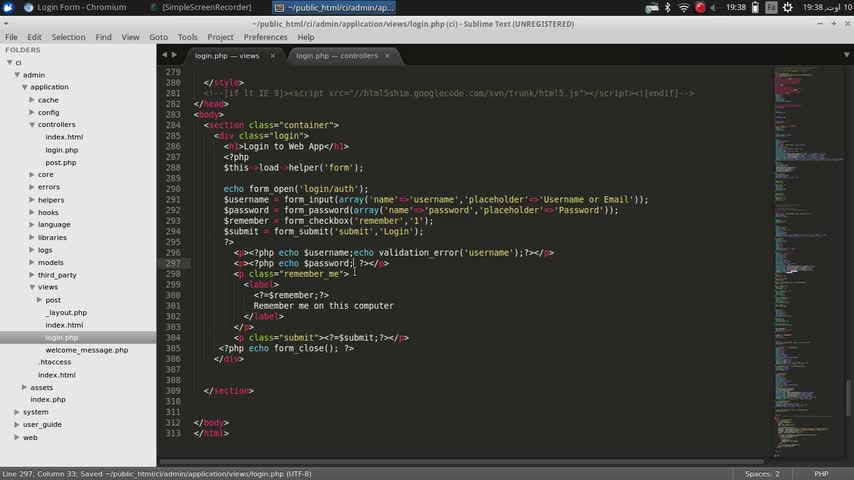Collapse the controllers folder
The height and width of the screenshot is (480, 854).
(32, 124)
